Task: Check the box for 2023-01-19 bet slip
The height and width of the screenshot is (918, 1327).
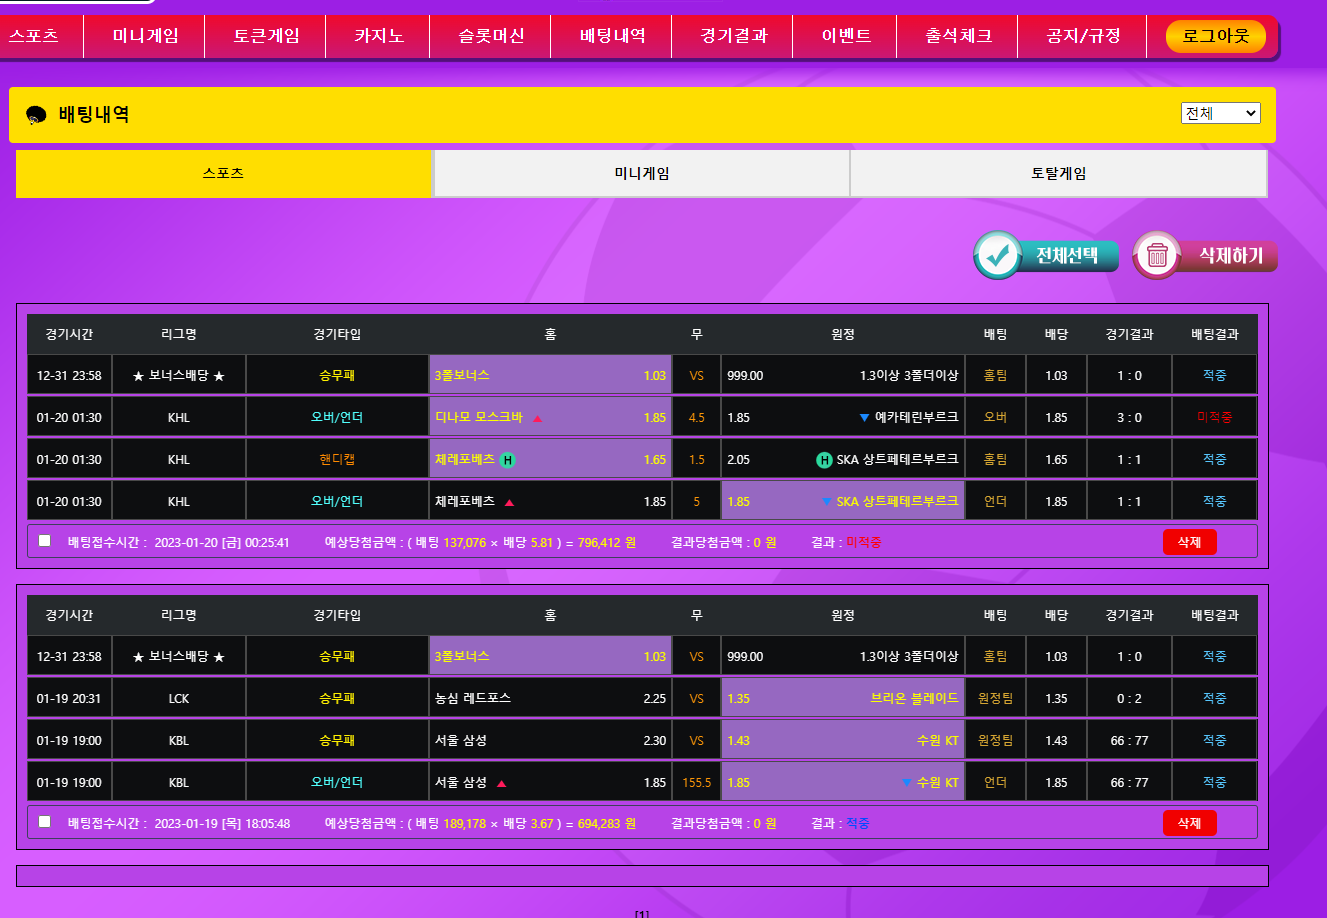Action: (x=45, y=822)
